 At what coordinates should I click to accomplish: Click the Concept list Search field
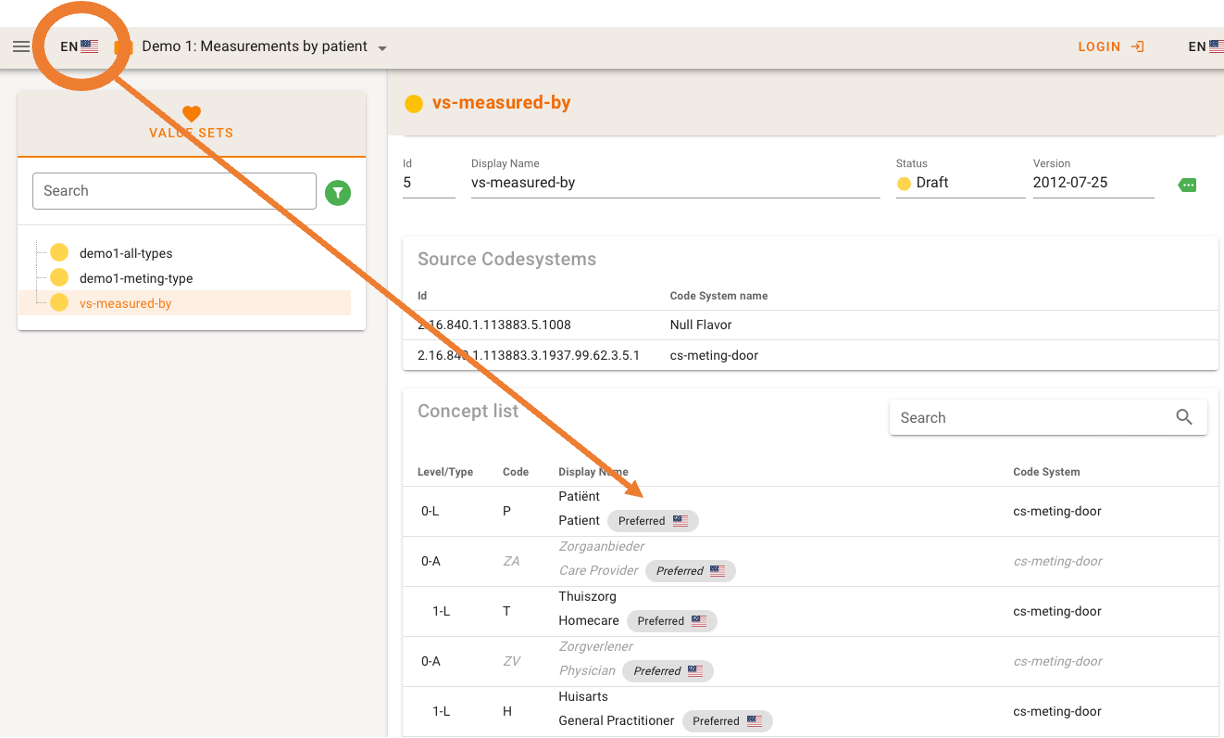tap(1030, 418)
